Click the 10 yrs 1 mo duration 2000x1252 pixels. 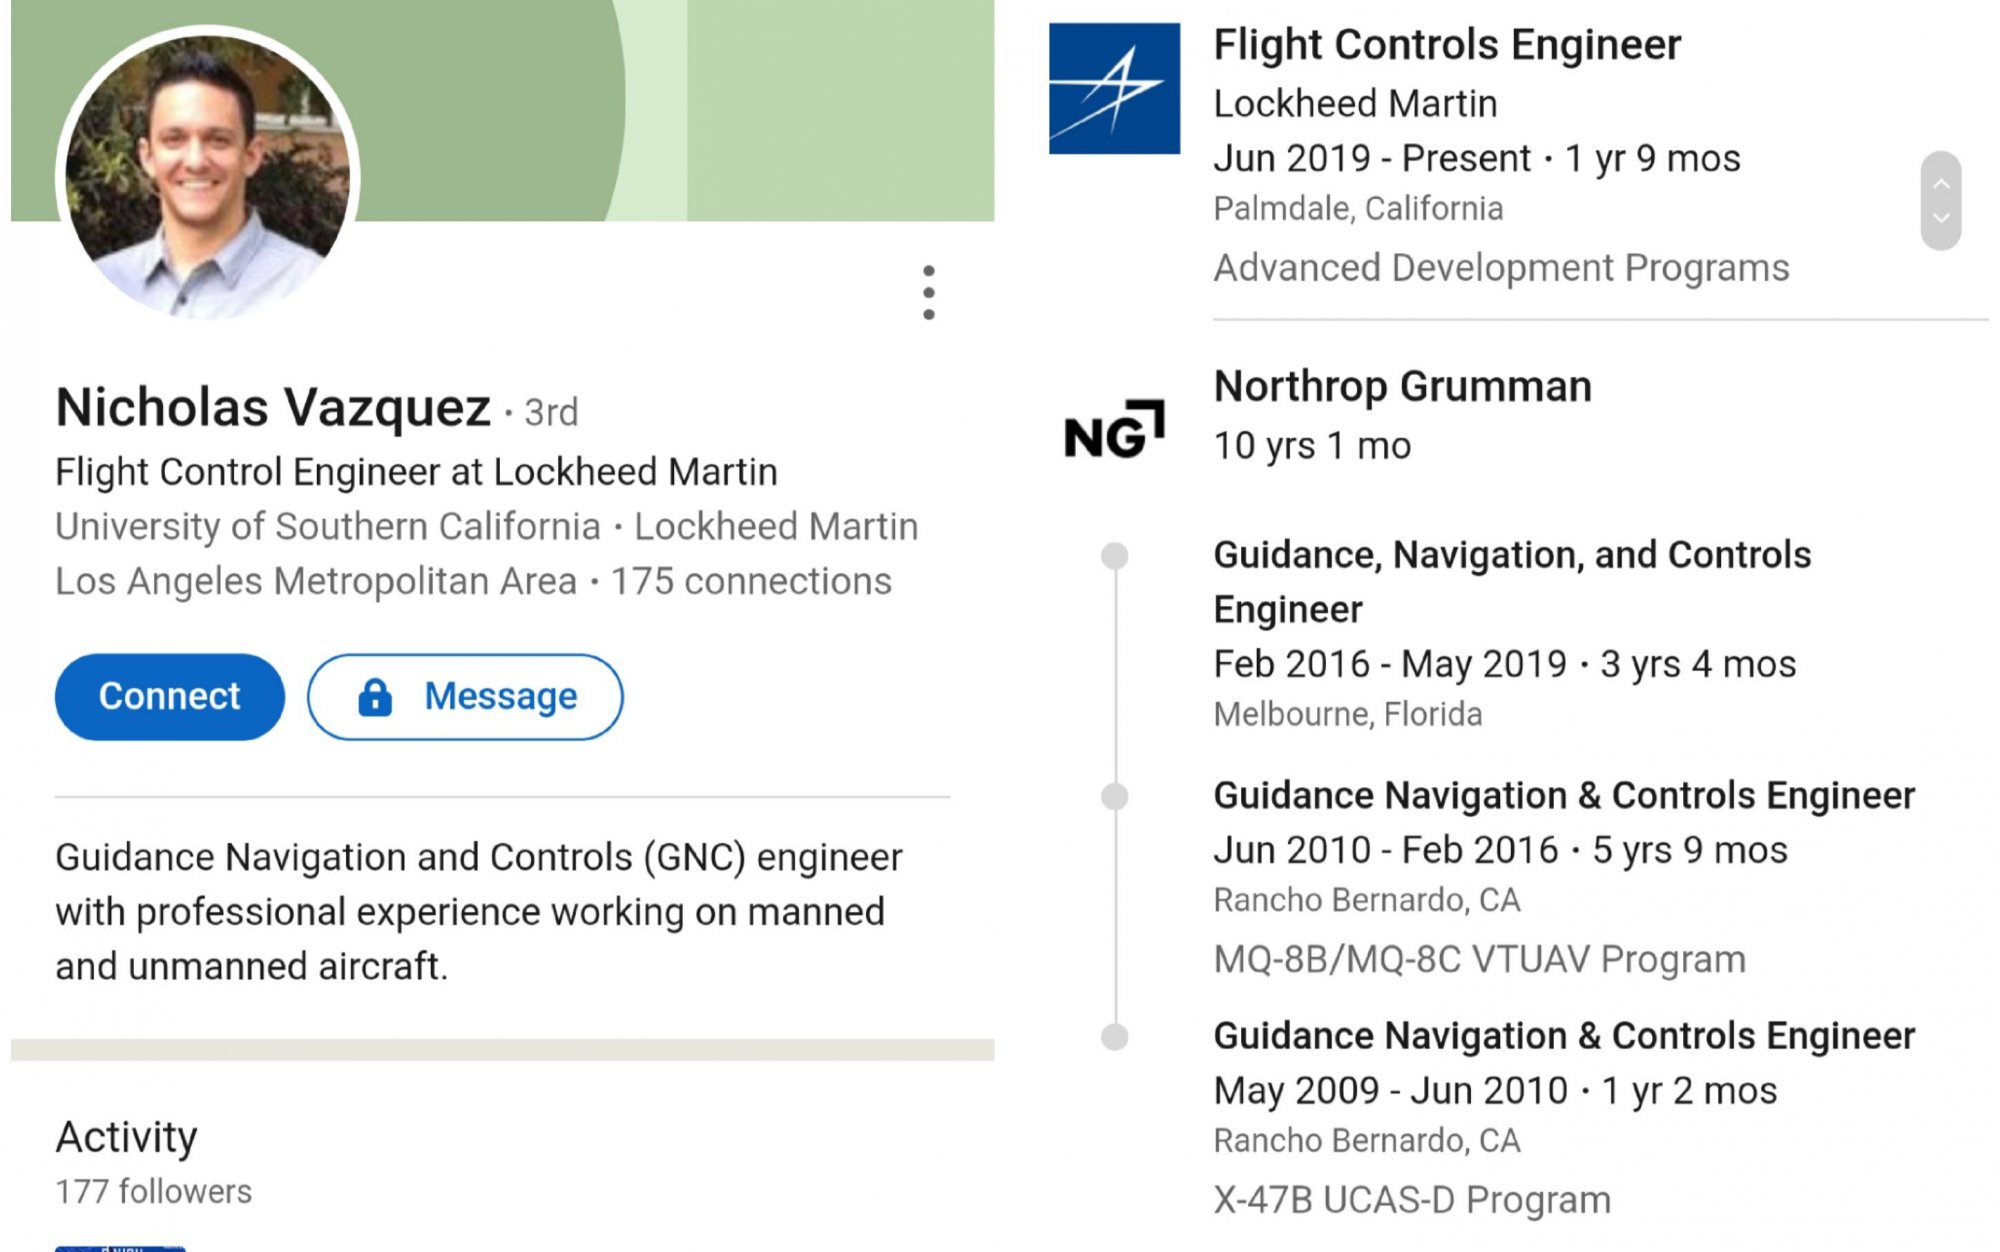point(1312,446)
